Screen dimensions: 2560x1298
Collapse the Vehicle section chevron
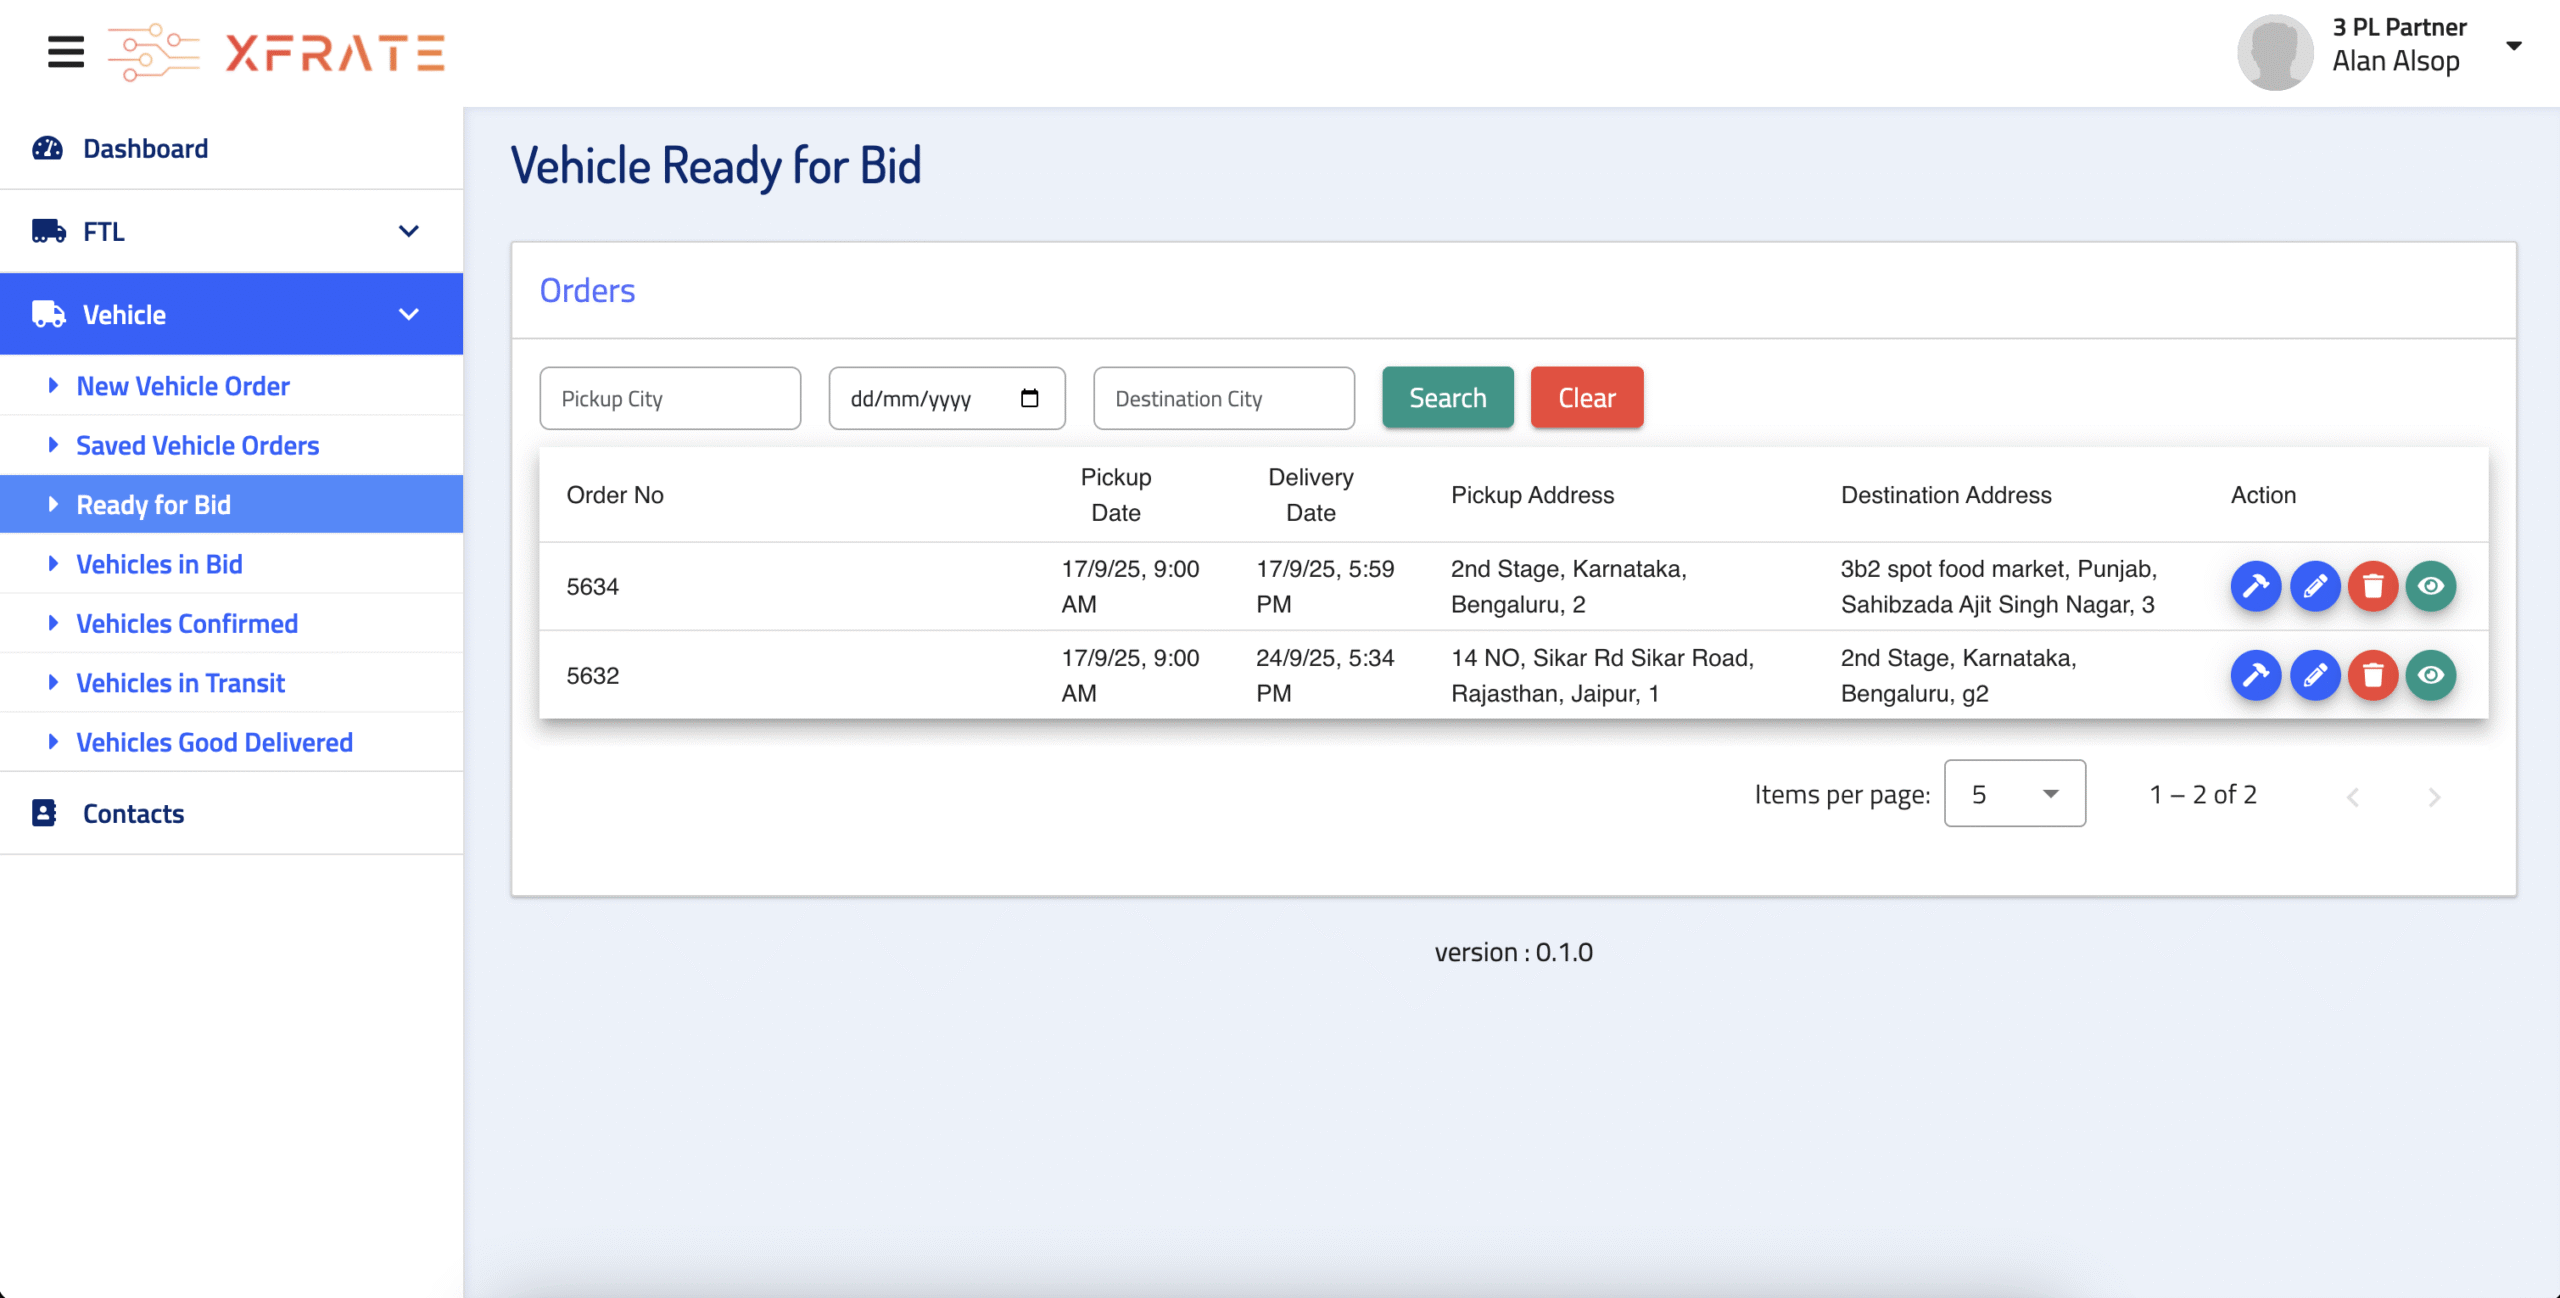[408, 313]
